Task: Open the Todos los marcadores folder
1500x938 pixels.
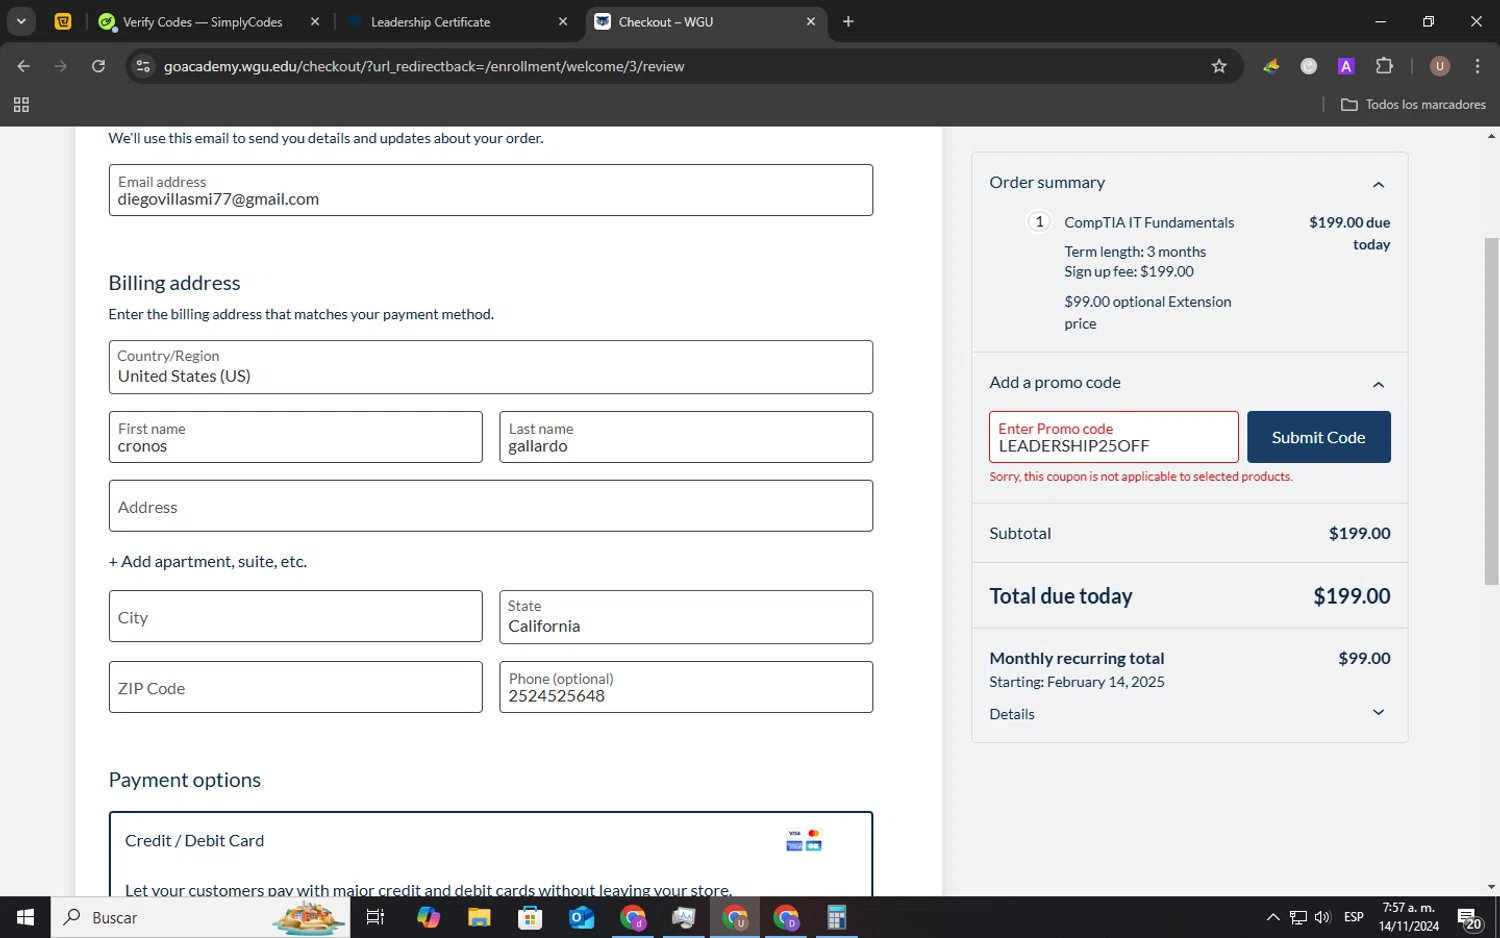Action: pyautogui.click(x=1413, y=105)
